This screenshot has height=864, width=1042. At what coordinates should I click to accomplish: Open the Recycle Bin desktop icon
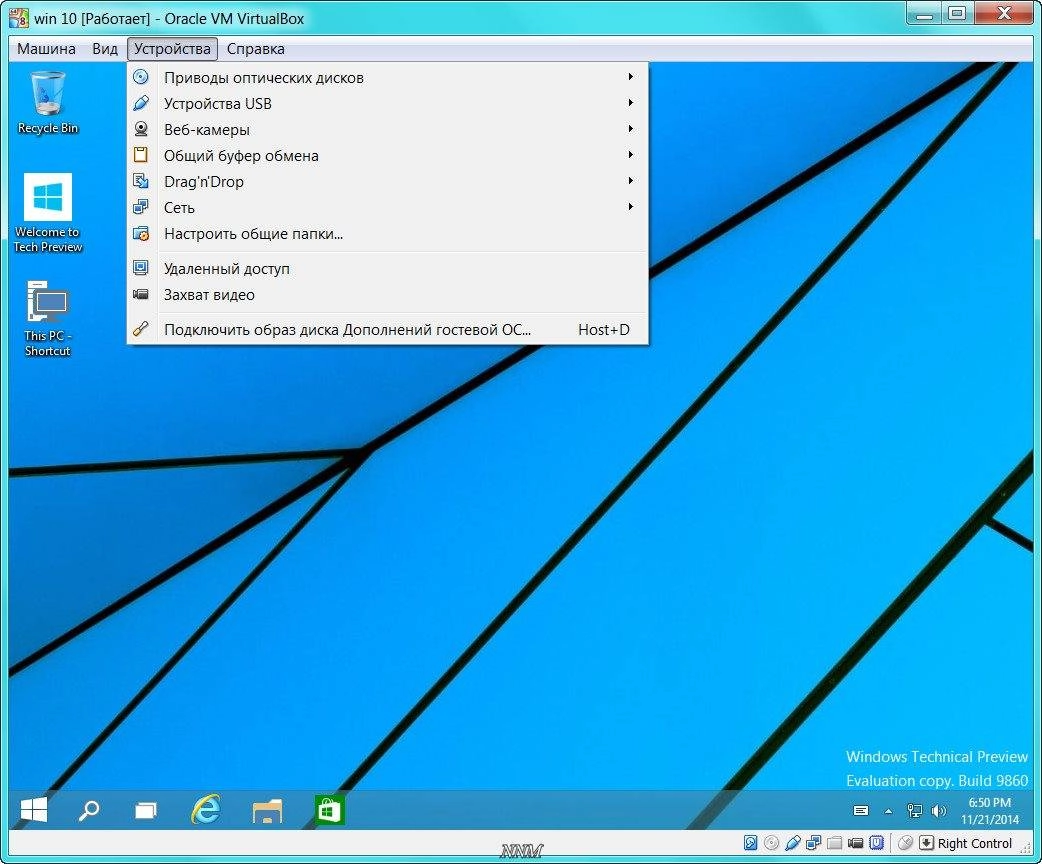coord(48,103)
